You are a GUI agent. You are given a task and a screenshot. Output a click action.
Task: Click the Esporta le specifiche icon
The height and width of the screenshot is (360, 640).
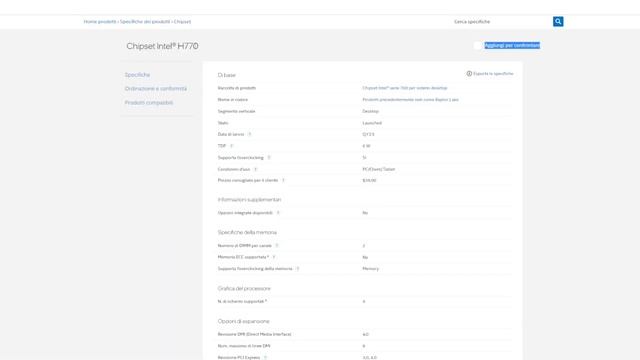pyautogui.click(x=469, y=74)
